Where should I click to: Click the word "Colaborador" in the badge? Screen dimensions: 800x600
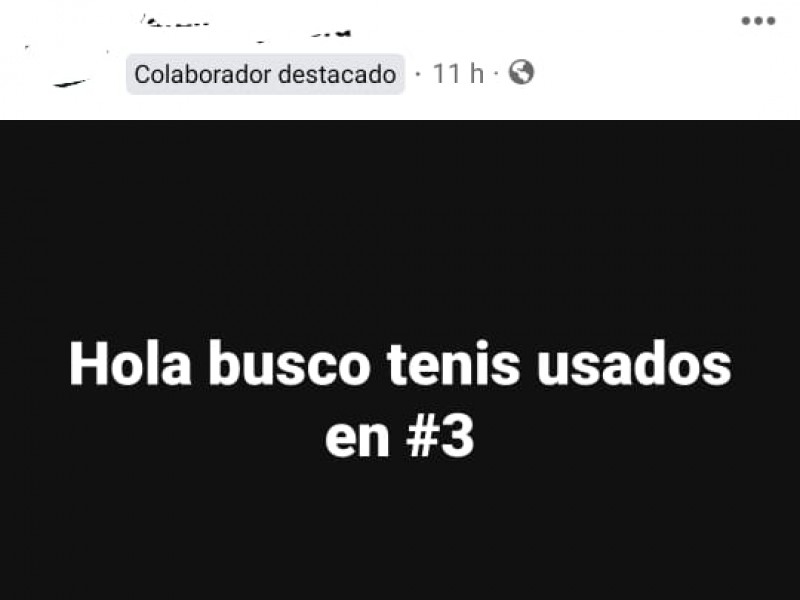pos(203,74)
